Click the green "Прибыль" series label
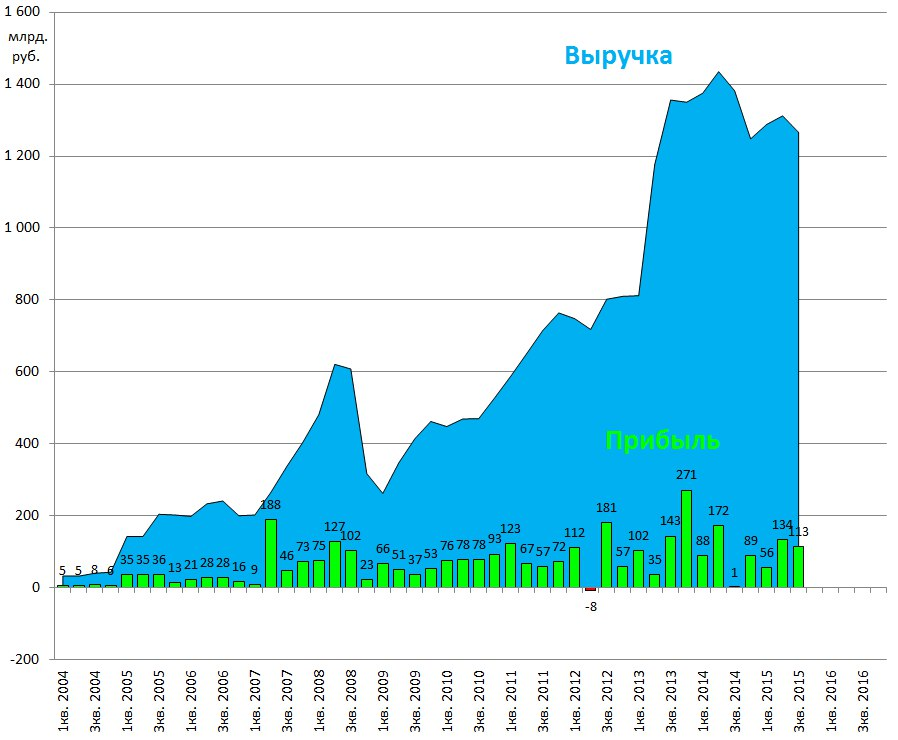This screenshot has width=898, height=740. pyautogui.click(x=662, y=441)
